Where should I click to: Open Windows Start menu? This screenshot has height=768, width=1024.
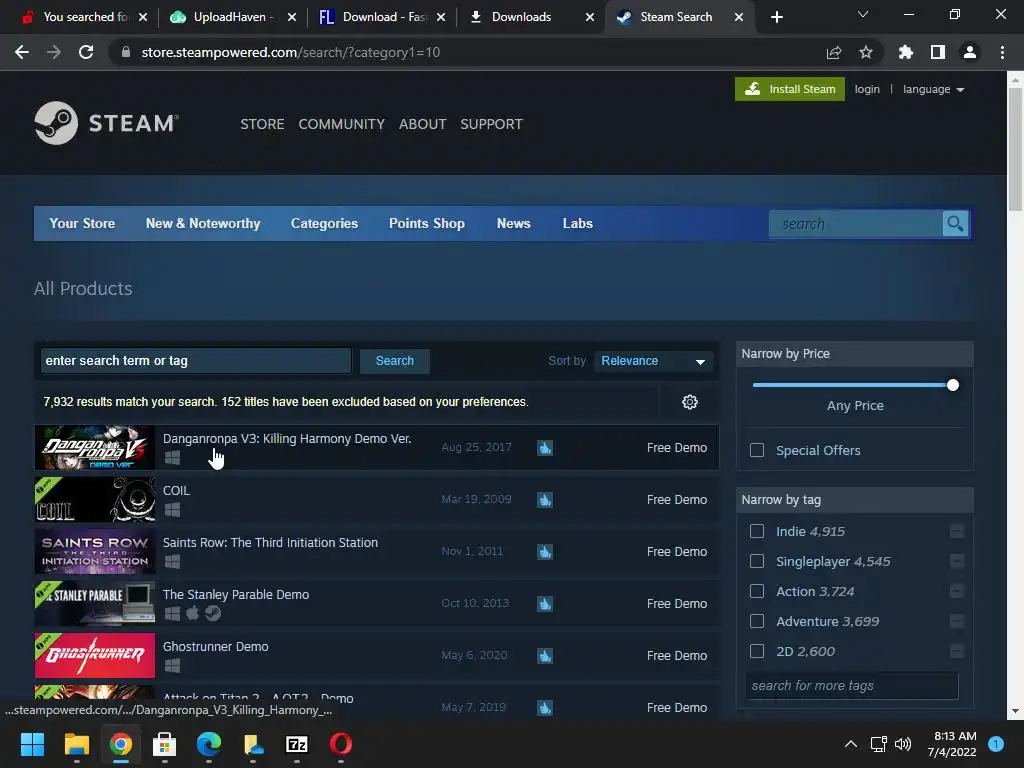(32, 744)
